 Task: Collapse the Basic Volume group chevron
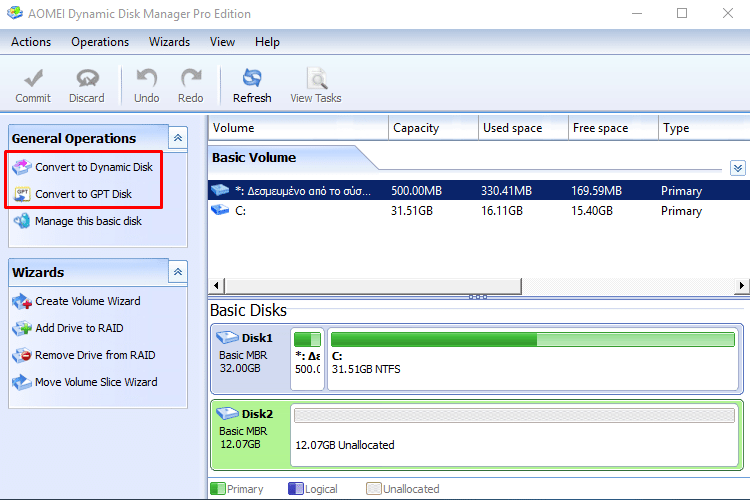pyautogui.click(x=738, y=168)
